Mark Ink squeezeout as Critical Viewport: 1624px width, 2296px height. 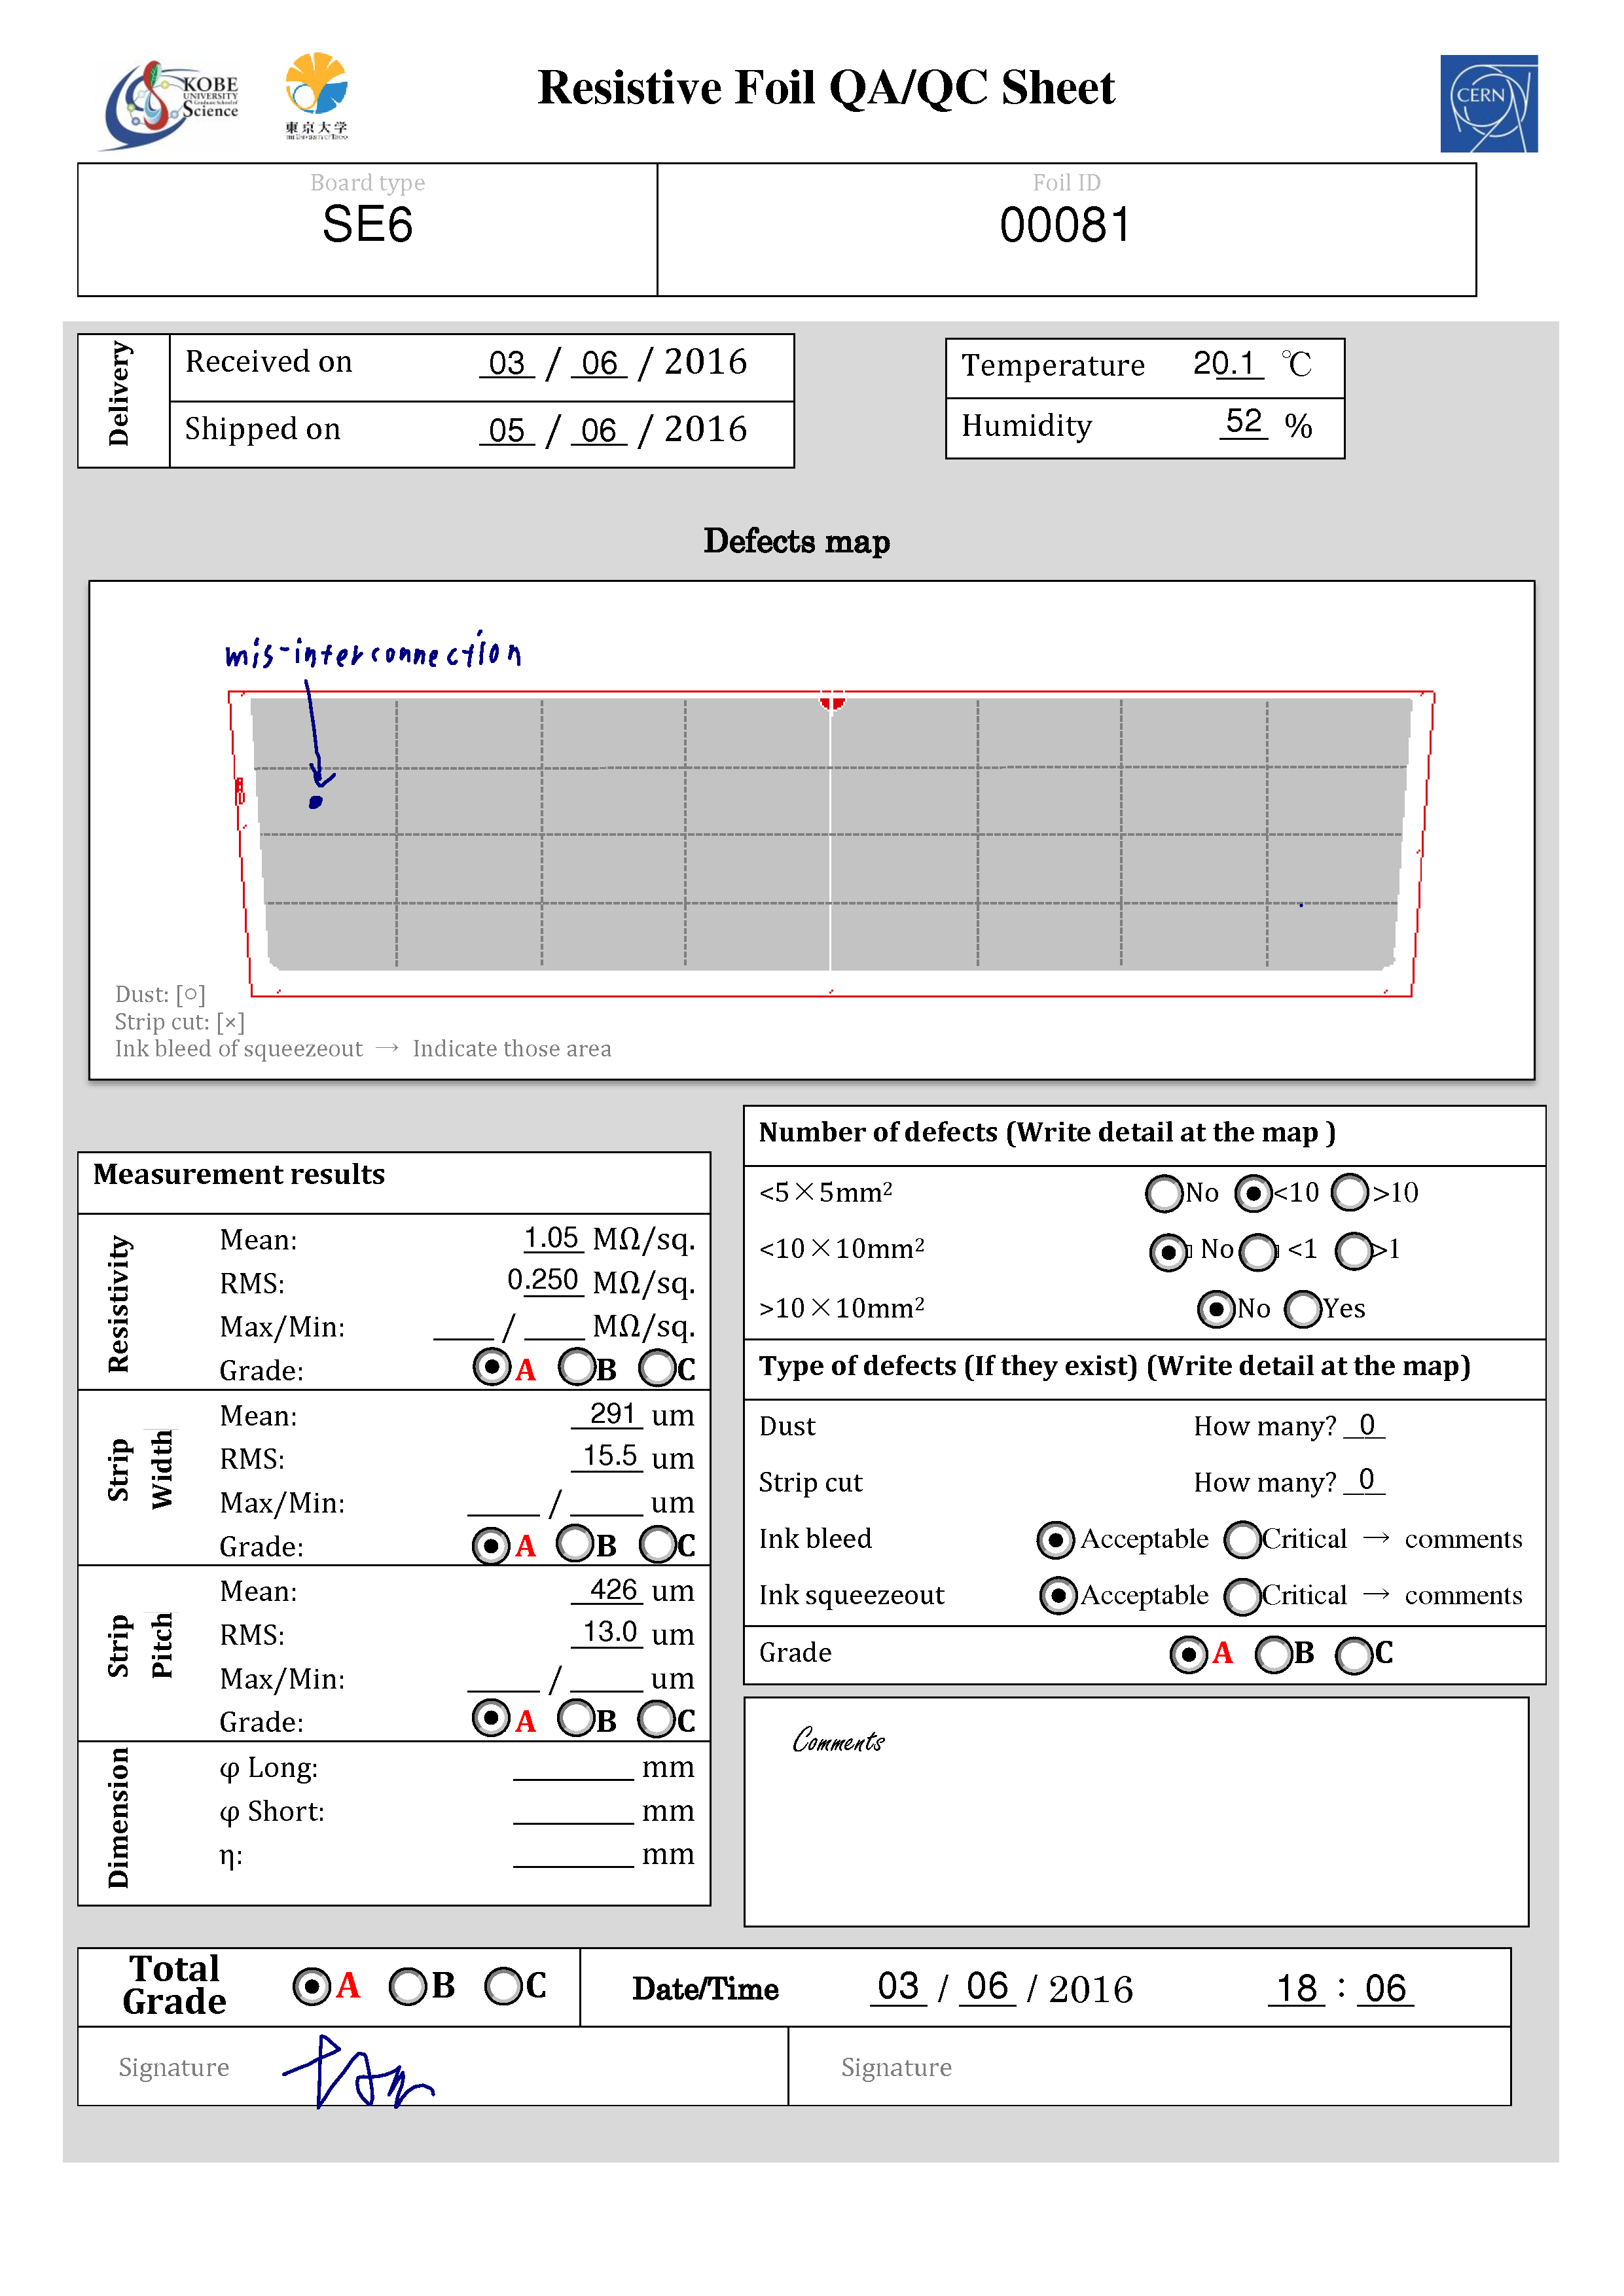1243,1596
